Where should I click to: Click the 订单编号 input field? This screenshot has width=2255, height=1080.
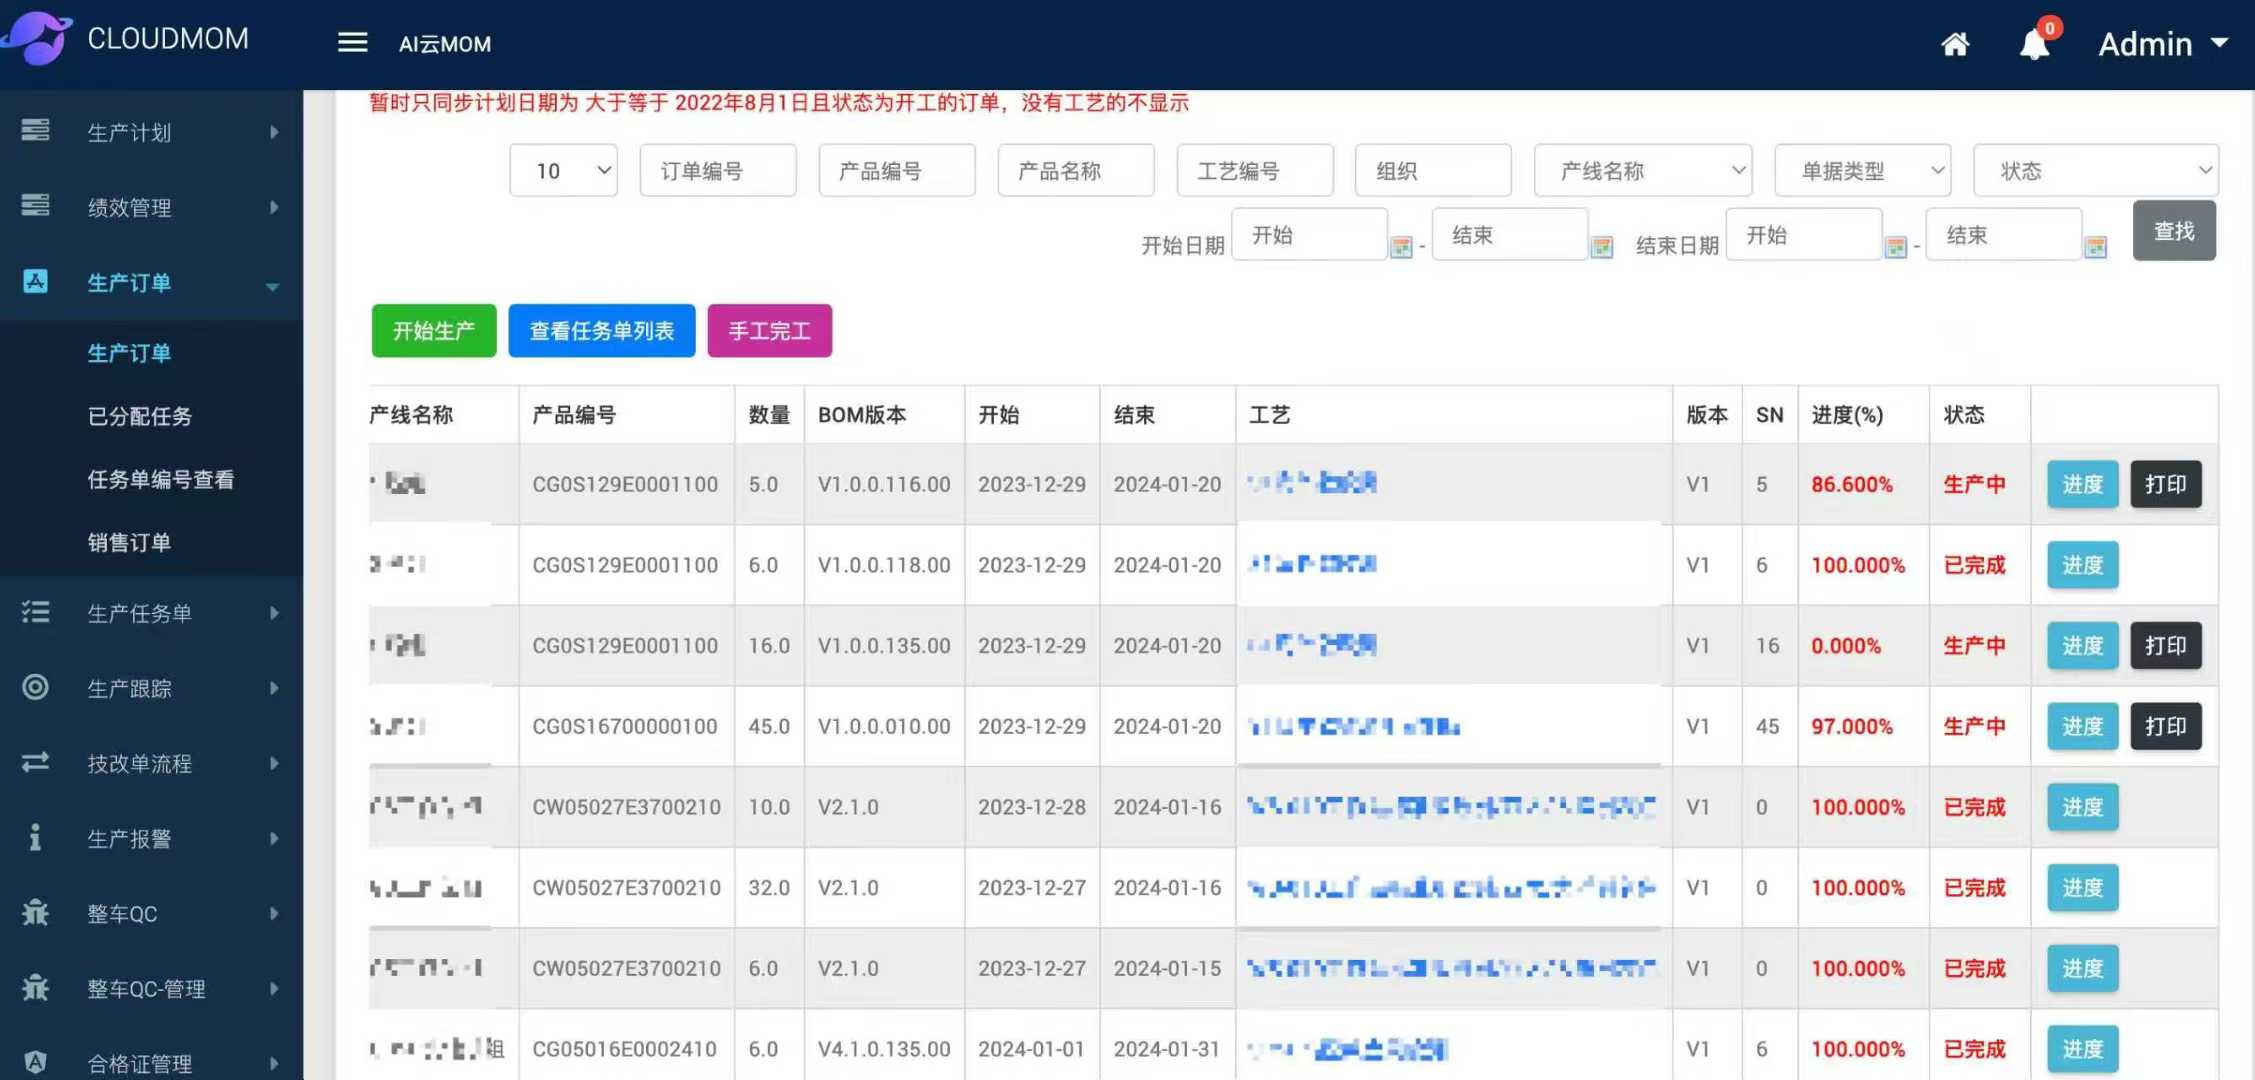(x=717, y=171)
